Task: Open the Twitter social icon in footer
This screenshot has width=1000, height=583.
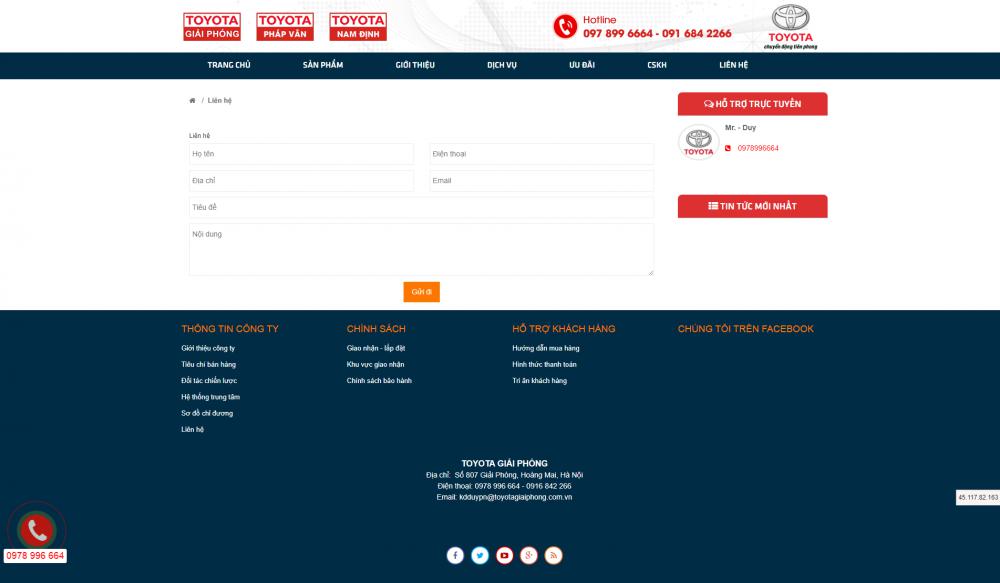Action: pos(480,555)
